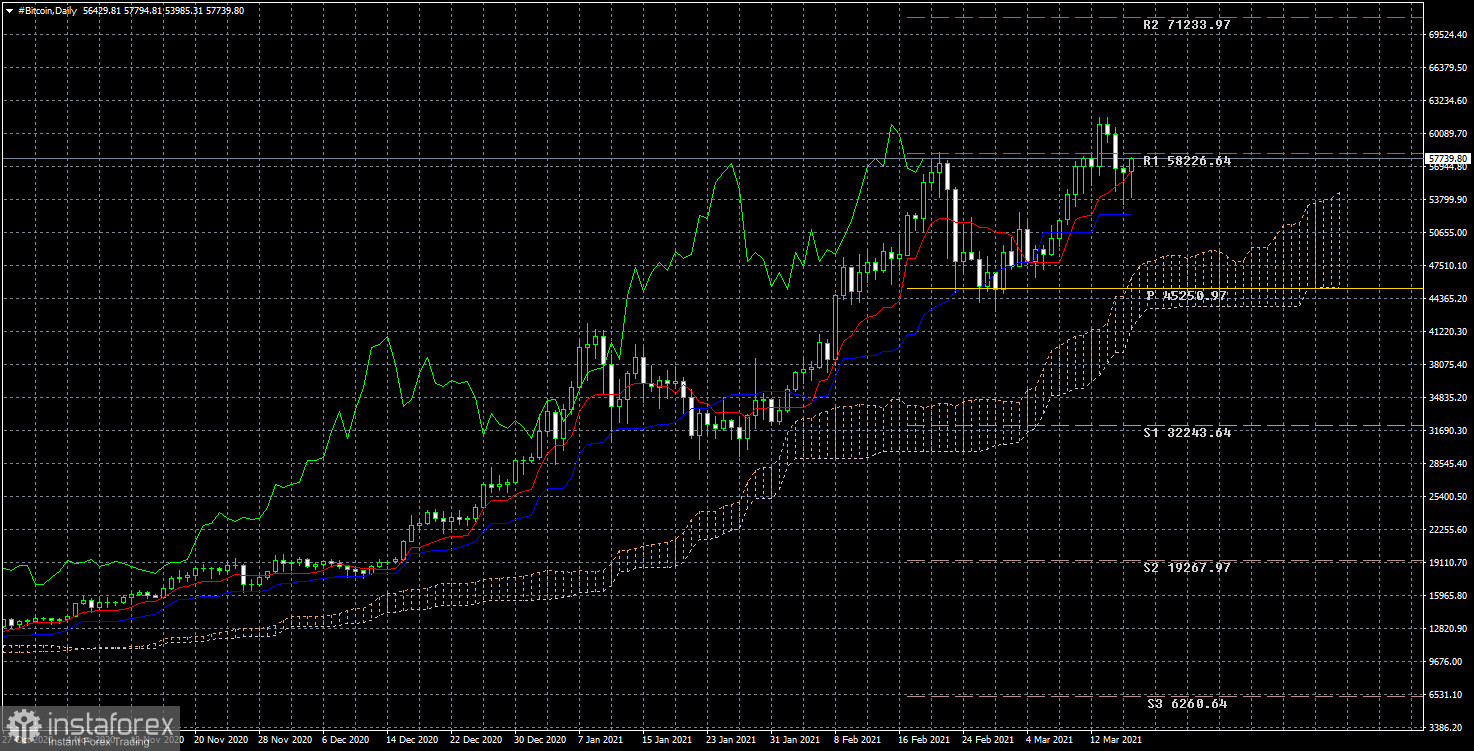Click the 3386.20 price scale label
The height and width of the screenshot is (751, 1474).
(1447, 728)
